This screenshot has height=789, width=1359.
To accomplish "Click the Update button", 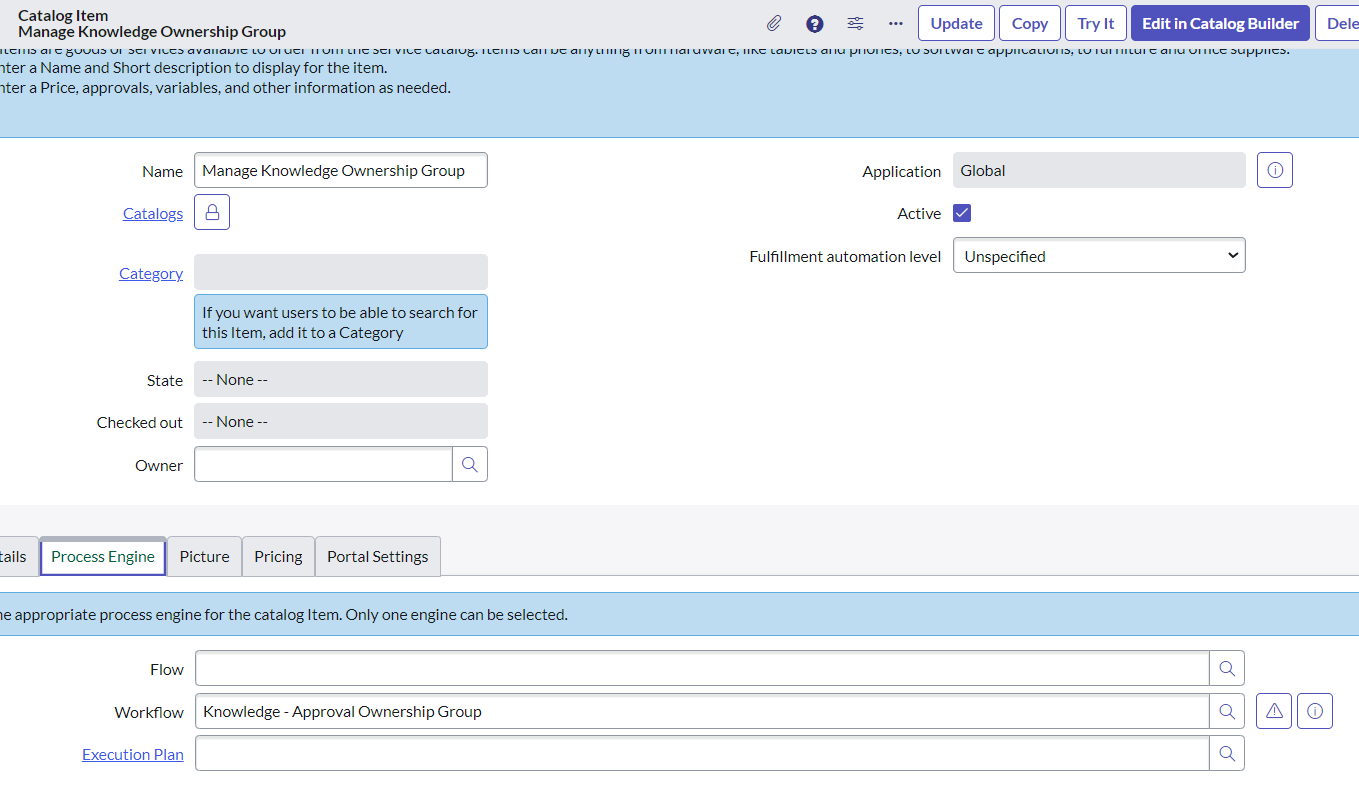I will (956, 23).
